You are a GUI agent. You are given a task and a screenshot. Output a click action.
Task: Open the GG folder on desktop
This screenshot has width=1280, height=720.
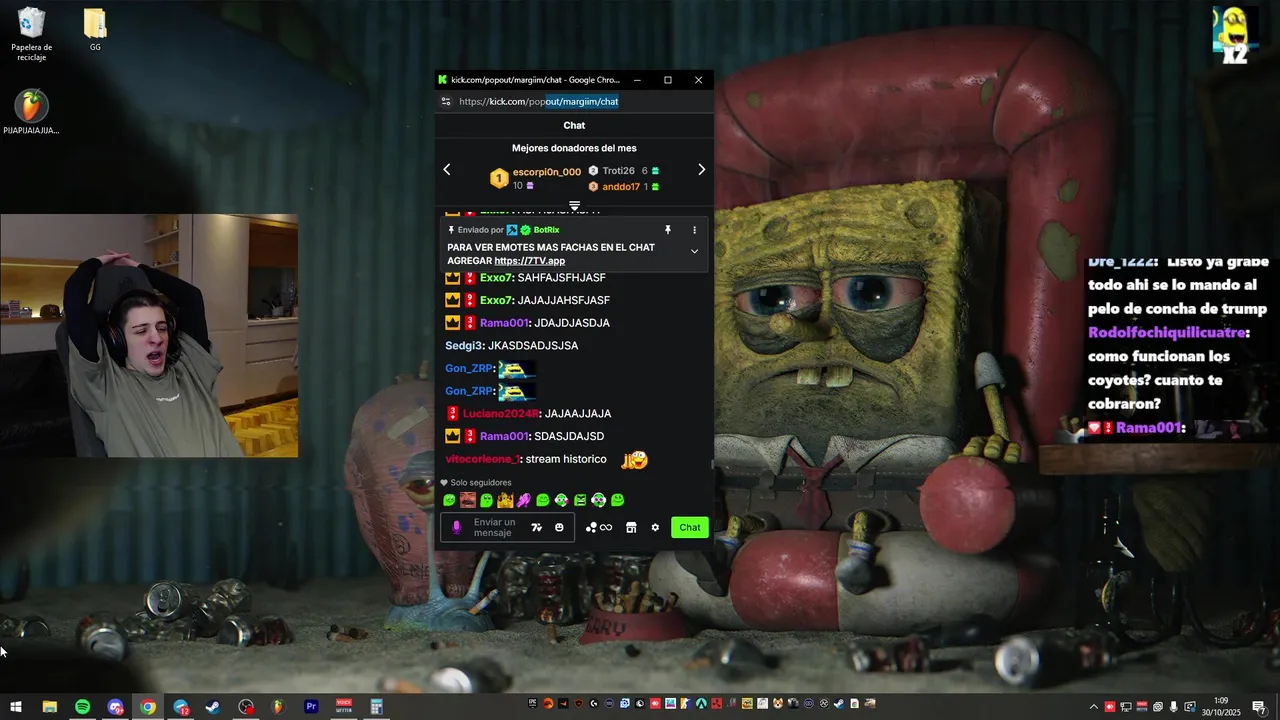coord(95,29)
